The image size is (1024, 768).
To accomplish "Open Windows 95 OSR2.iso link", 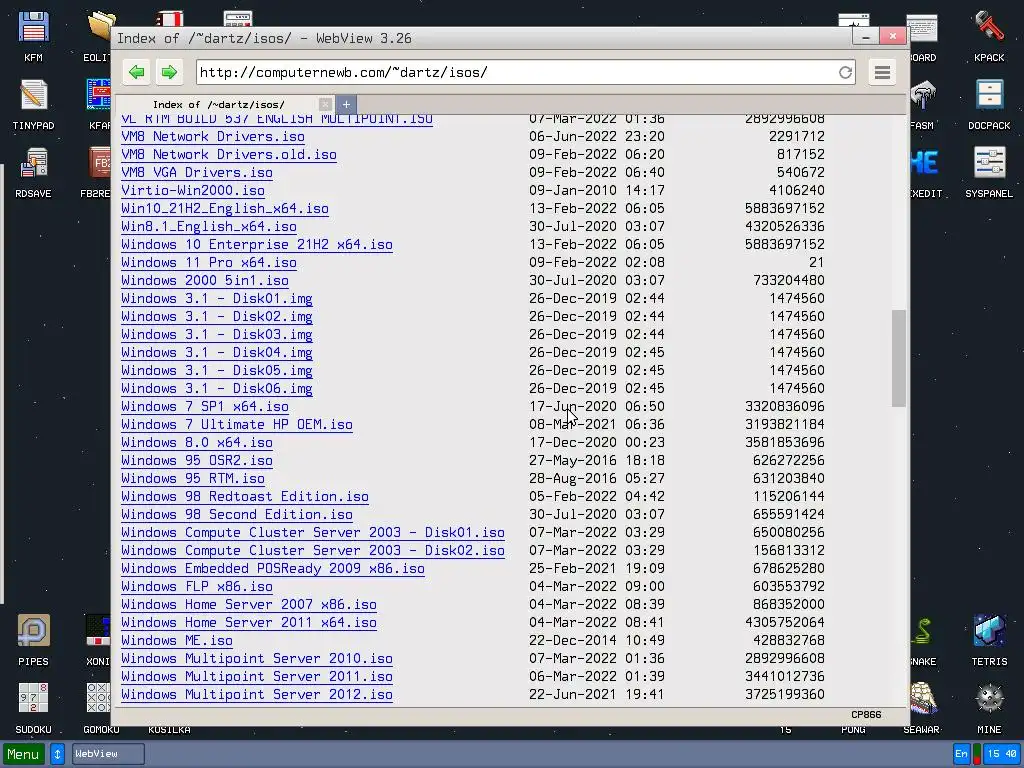I will click(x=197, y=460).
